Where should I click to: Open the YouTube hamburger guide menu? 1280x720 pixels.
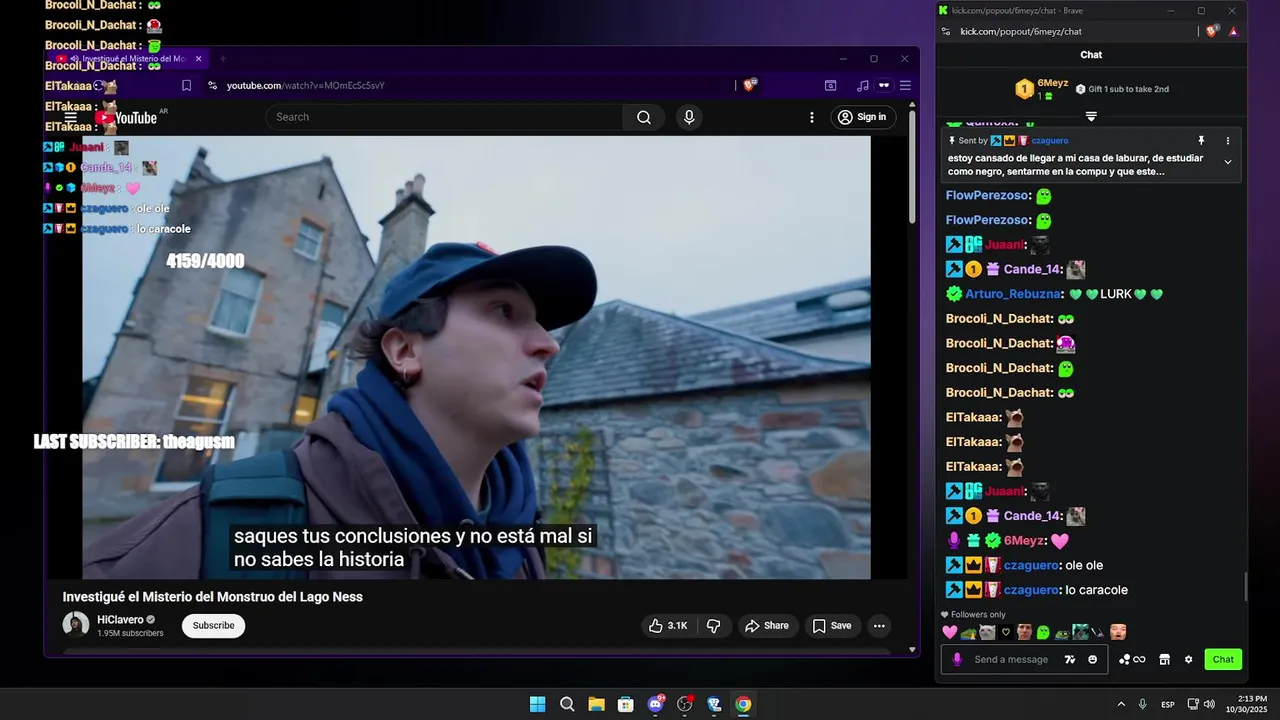71,117
